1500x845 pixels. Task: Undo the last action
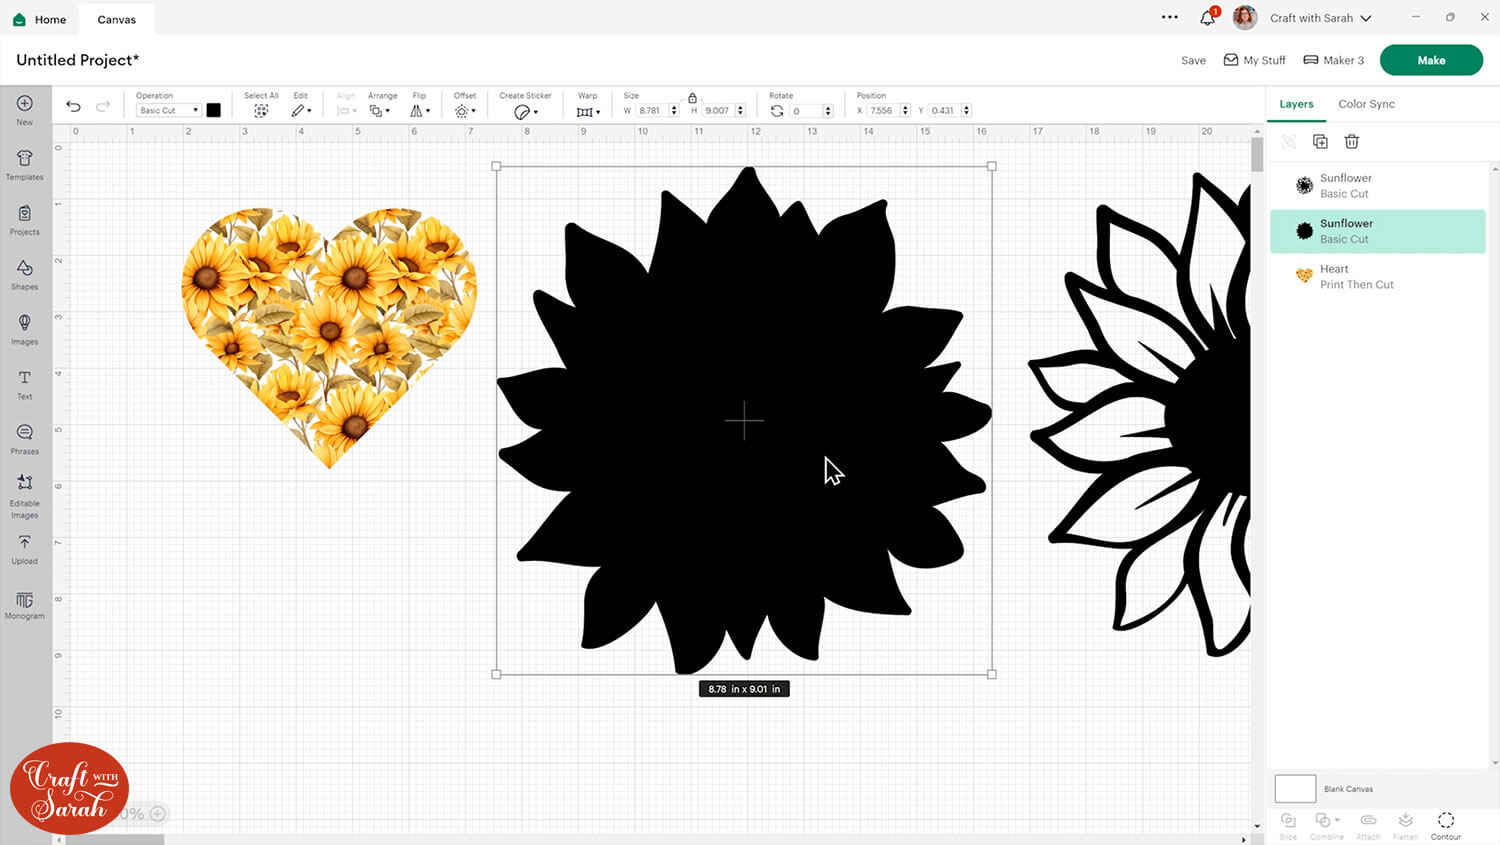pos(73,107)
